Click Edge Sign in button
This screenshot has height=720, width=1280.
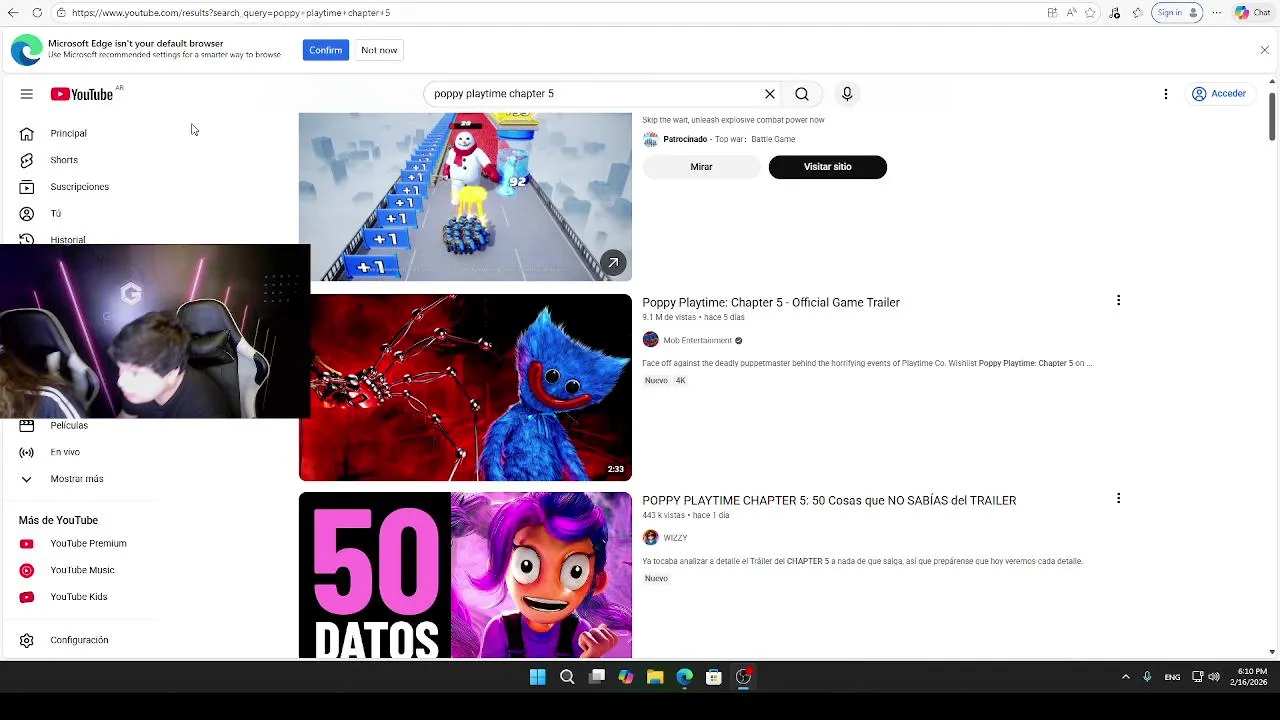point(1177,13)
